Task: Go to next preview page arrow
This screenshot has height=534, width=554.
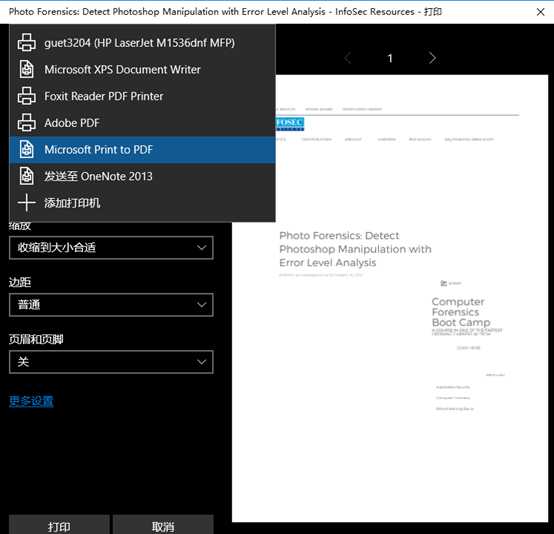Action: (432, 58)
